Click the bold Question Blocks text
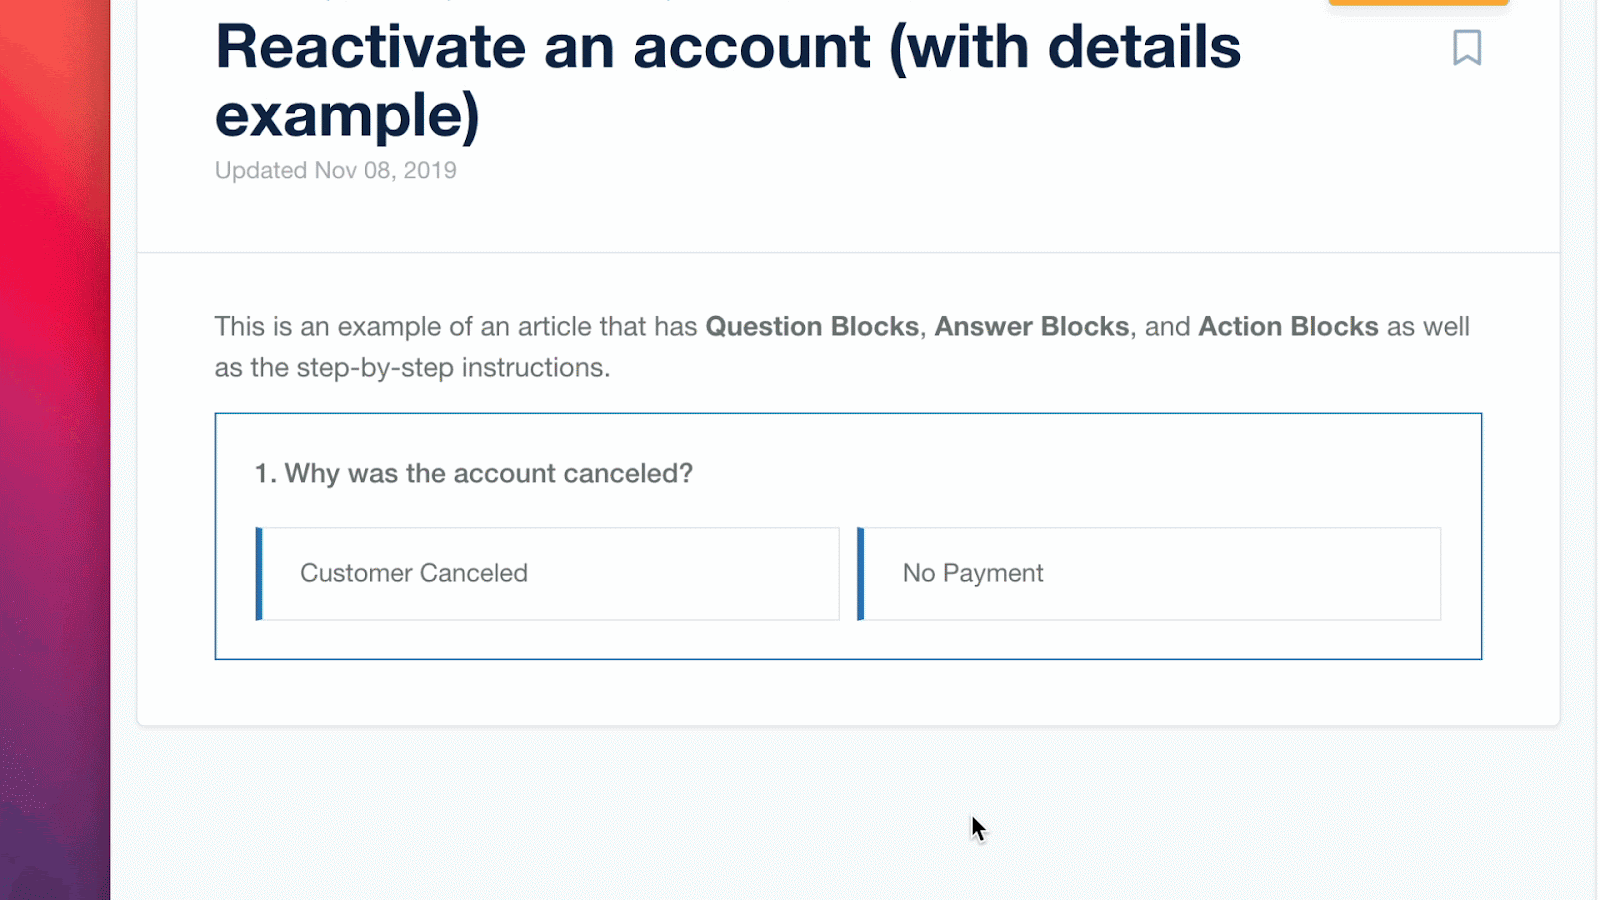The width and height of the screenshot is (1600, 900). click(811, 327)
